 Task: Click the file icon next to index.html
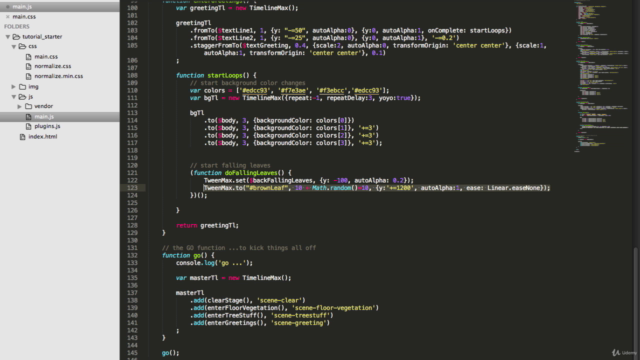(23, 137)
